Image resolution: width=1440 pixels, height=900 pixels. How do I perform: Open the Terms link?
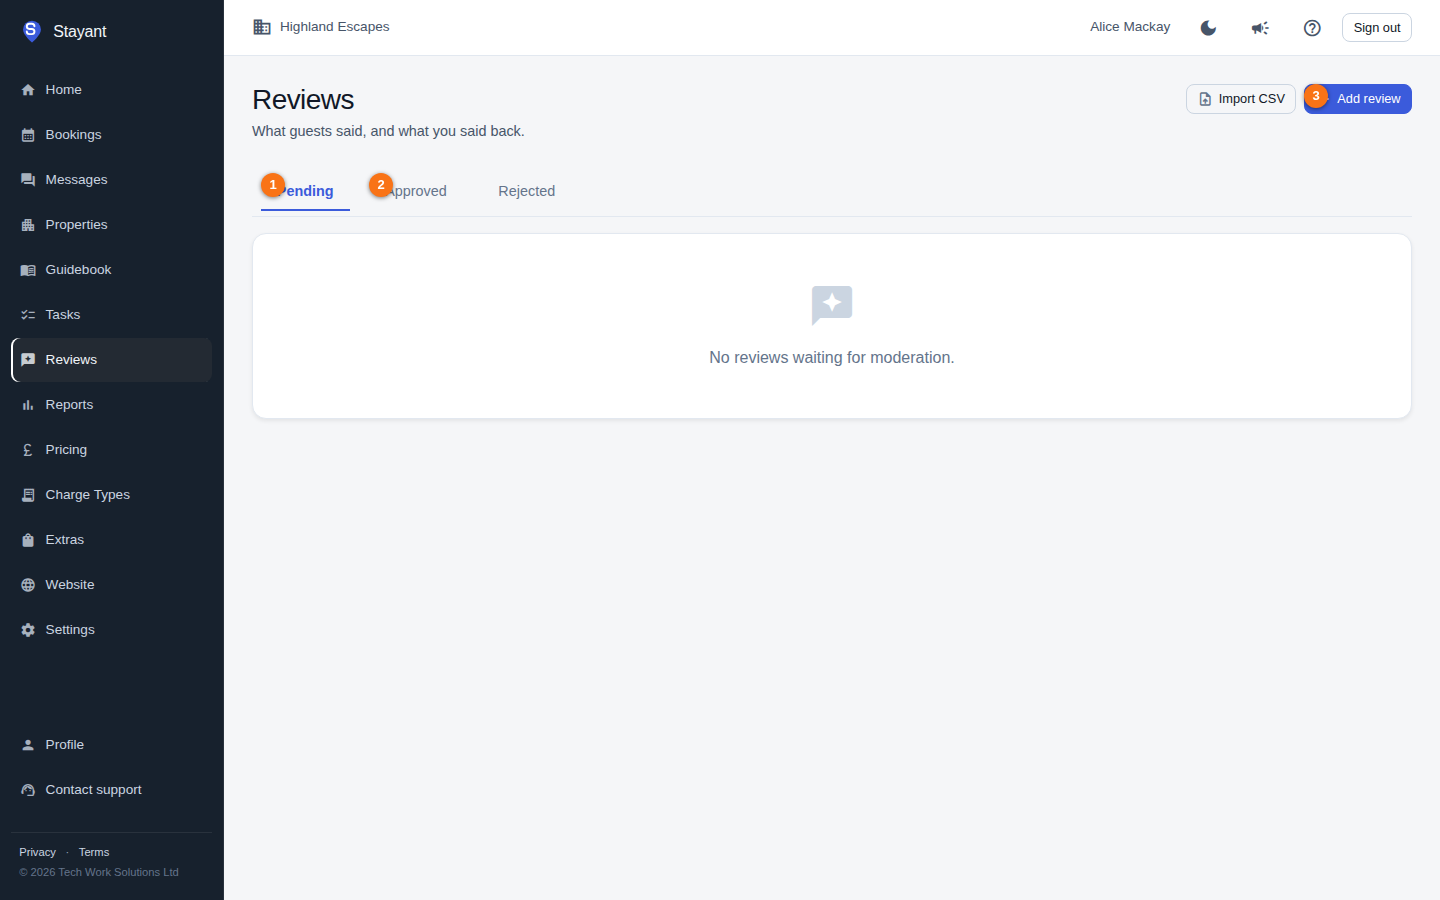[94, 852]
